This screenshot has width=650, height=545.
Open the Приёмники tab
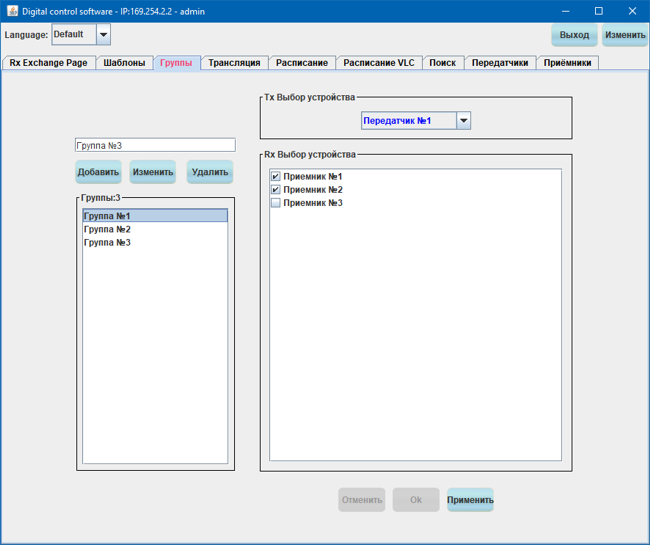click(x=567, y=63)
